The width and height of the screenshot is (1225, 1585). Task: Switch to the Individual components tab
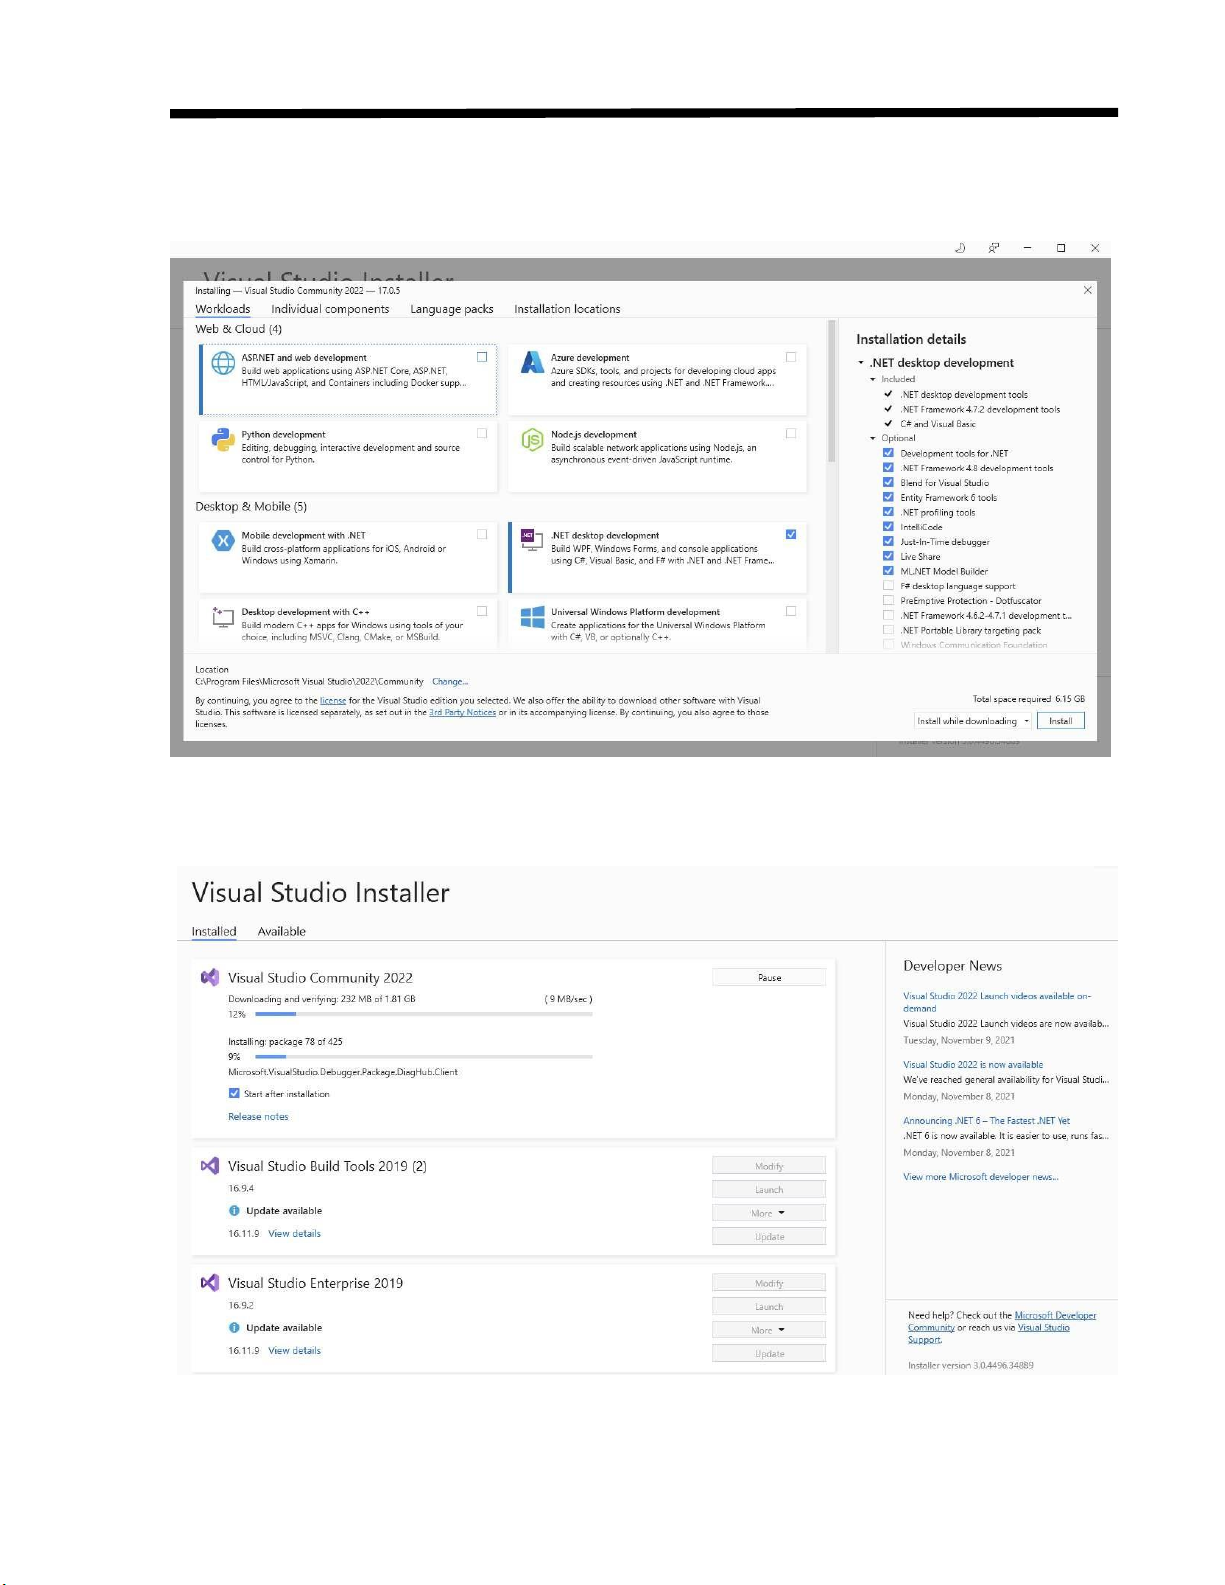[330, 309]
